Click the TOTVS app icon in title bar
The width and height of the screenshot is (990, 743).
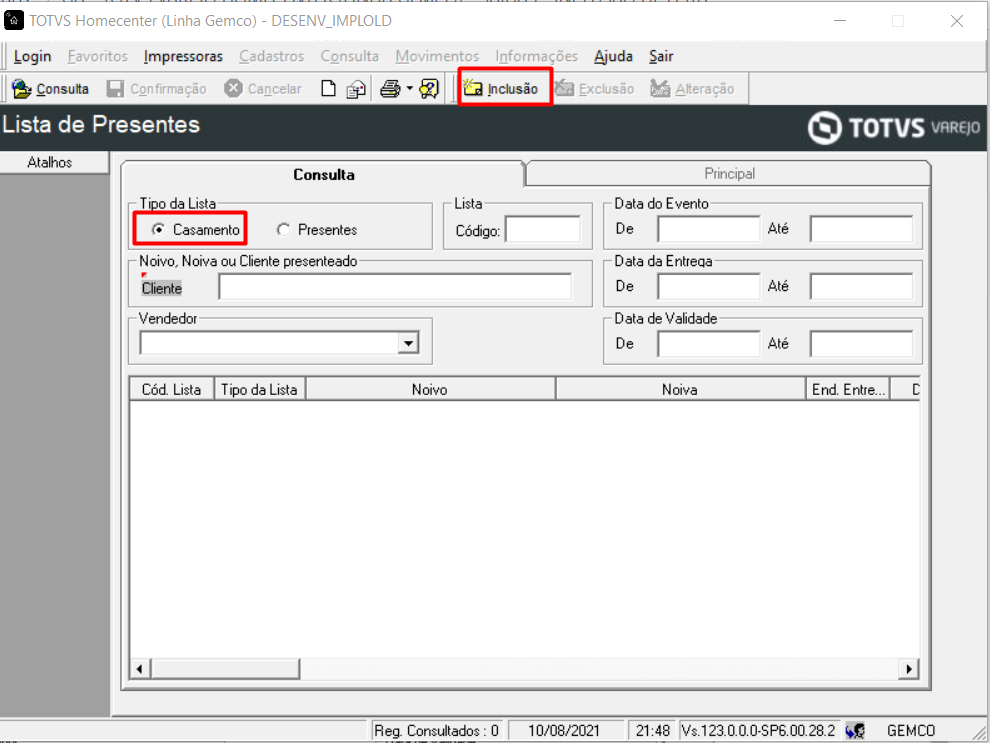pos(14,20)
